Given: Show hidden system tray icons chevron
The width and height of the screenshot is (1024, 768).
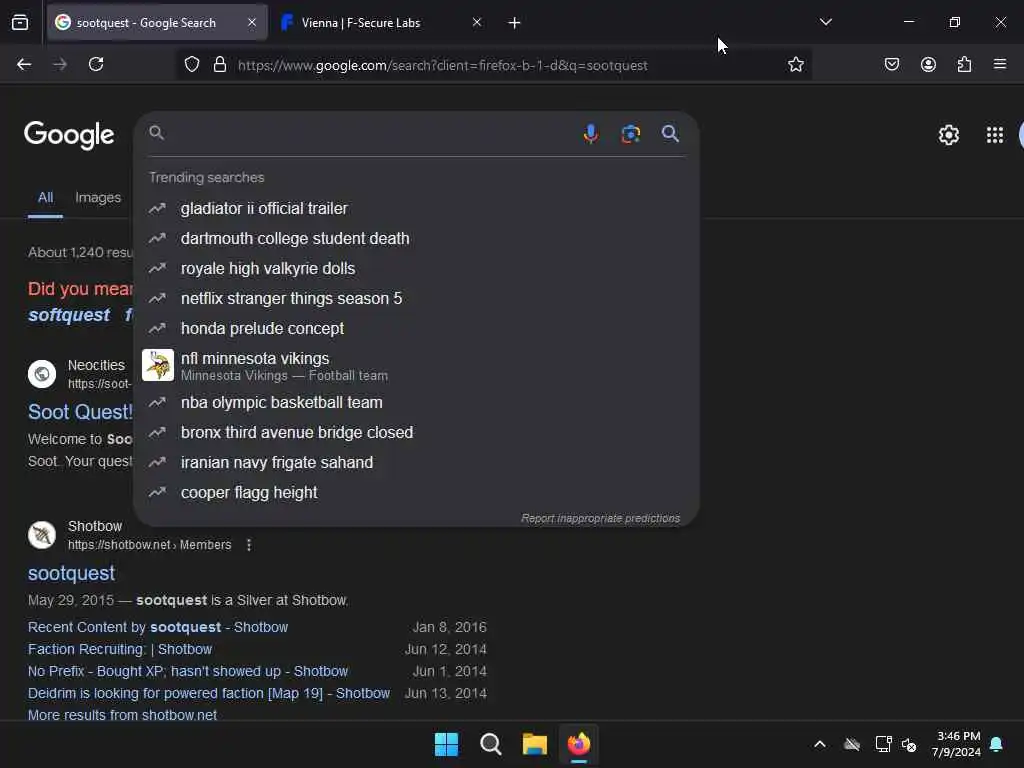Looking at the screenshot, I should pyautogui.click(x=820, y=744).
